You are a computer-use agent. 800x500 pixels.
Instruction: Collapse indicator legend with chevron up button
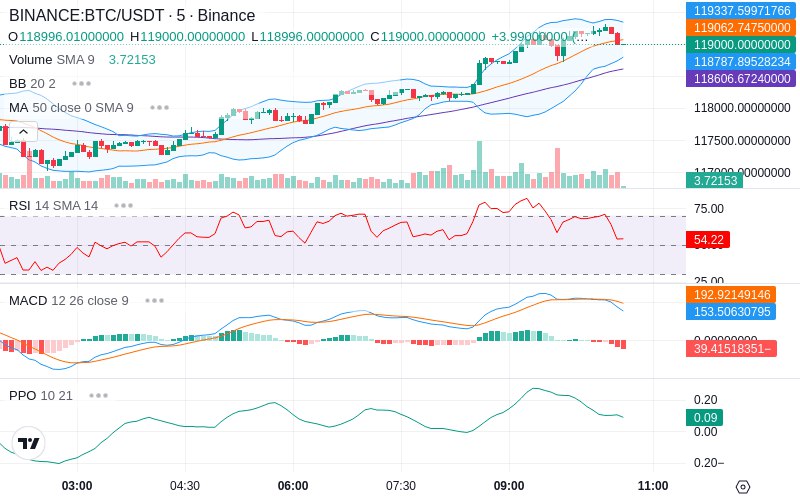tap(23, 132)
